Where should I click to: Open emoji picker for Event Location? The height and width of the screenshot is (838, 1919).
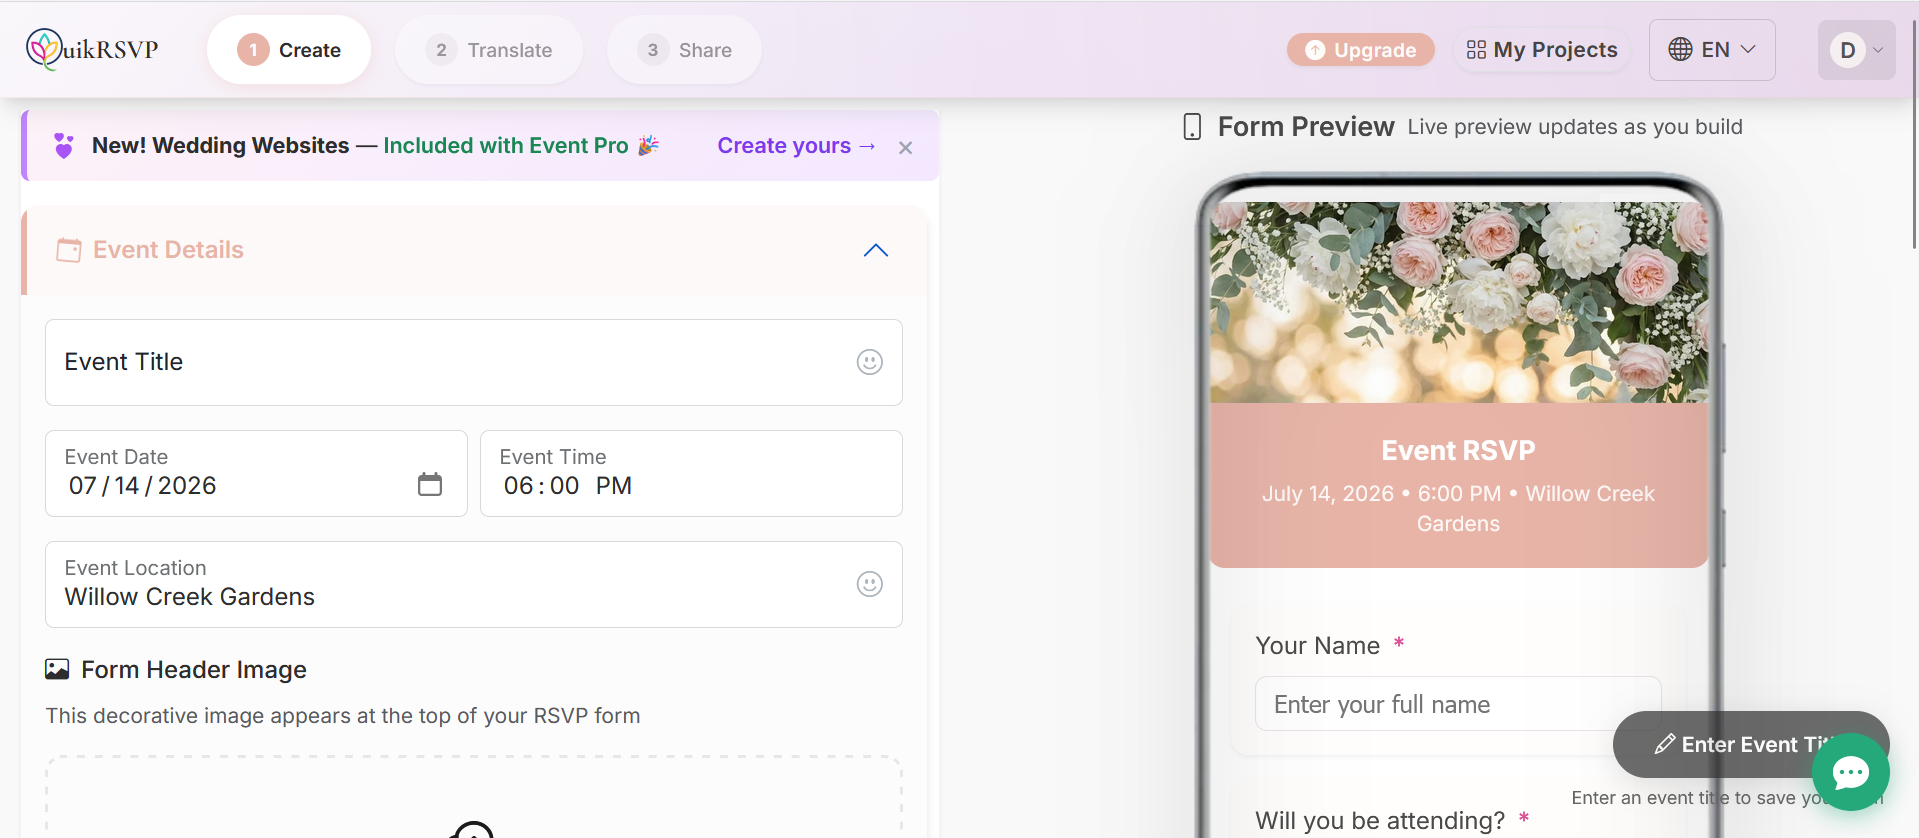click(870, 584)
